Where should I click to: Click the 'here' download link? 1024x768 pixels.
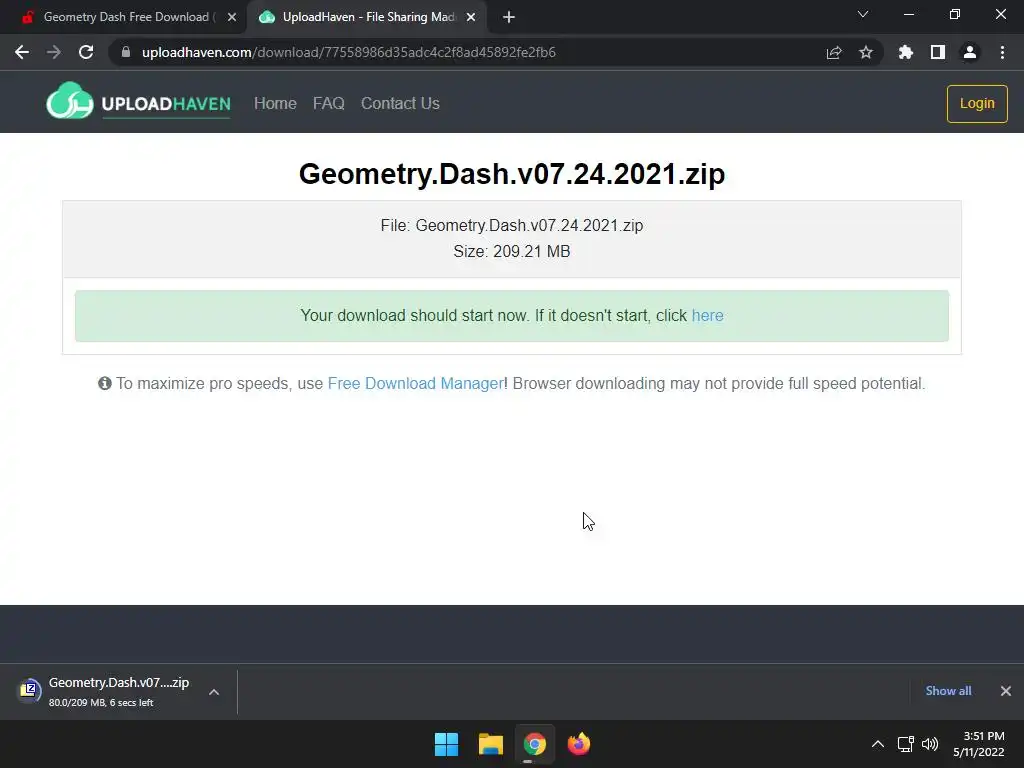(707, 315)
